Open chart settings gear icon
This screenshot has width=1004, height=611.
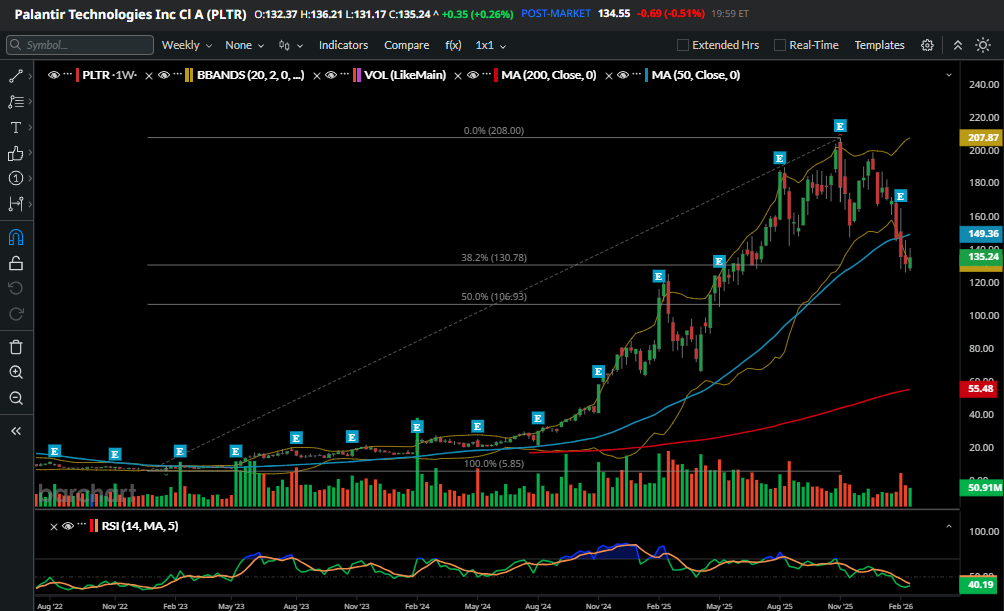pos(927,45)
